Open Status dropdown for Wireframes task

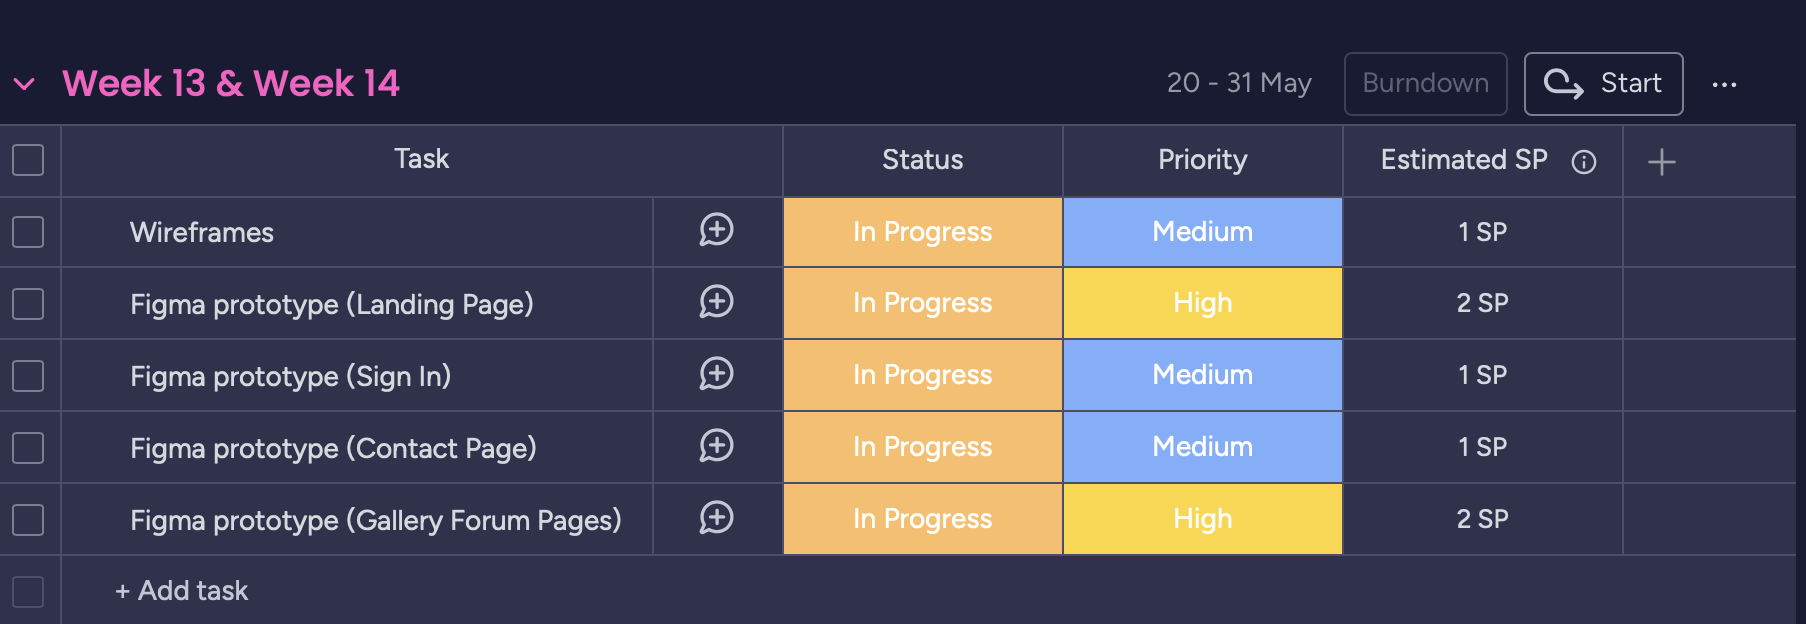click(x=922, y=232)
